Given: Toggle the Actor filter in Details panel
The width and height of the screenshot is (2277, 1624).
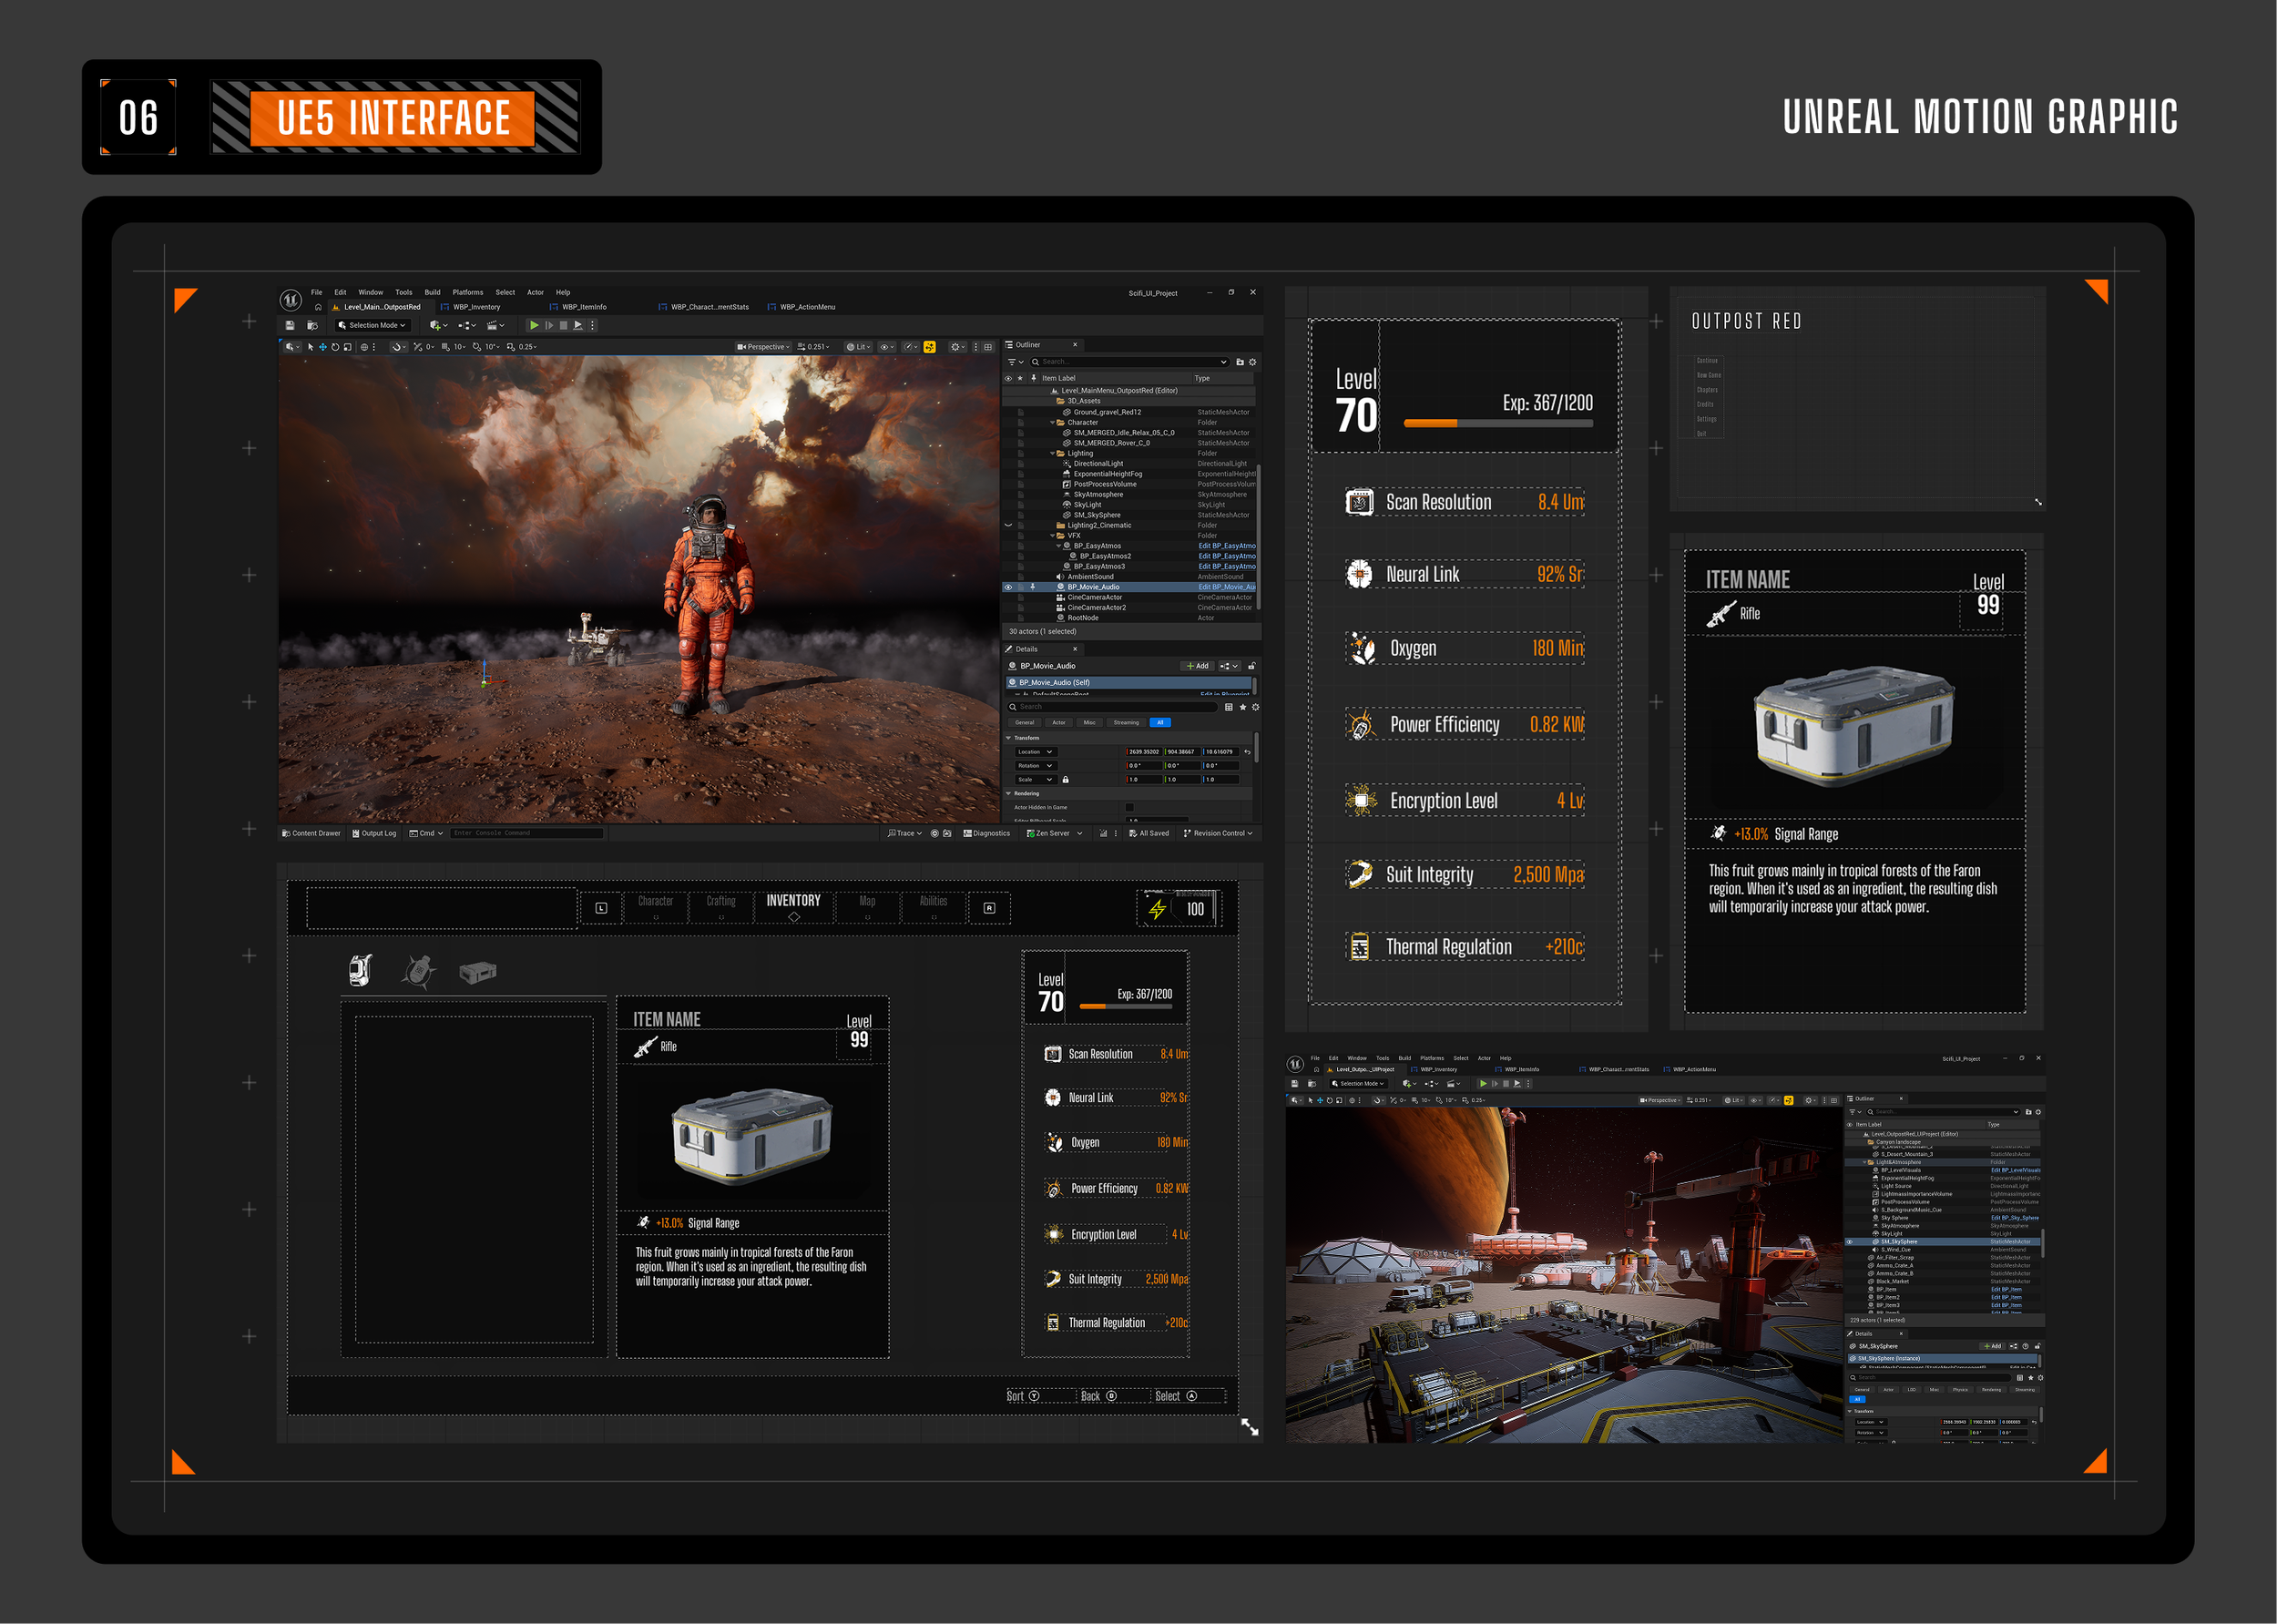Looking at the screenshot, I should 1059,722.
